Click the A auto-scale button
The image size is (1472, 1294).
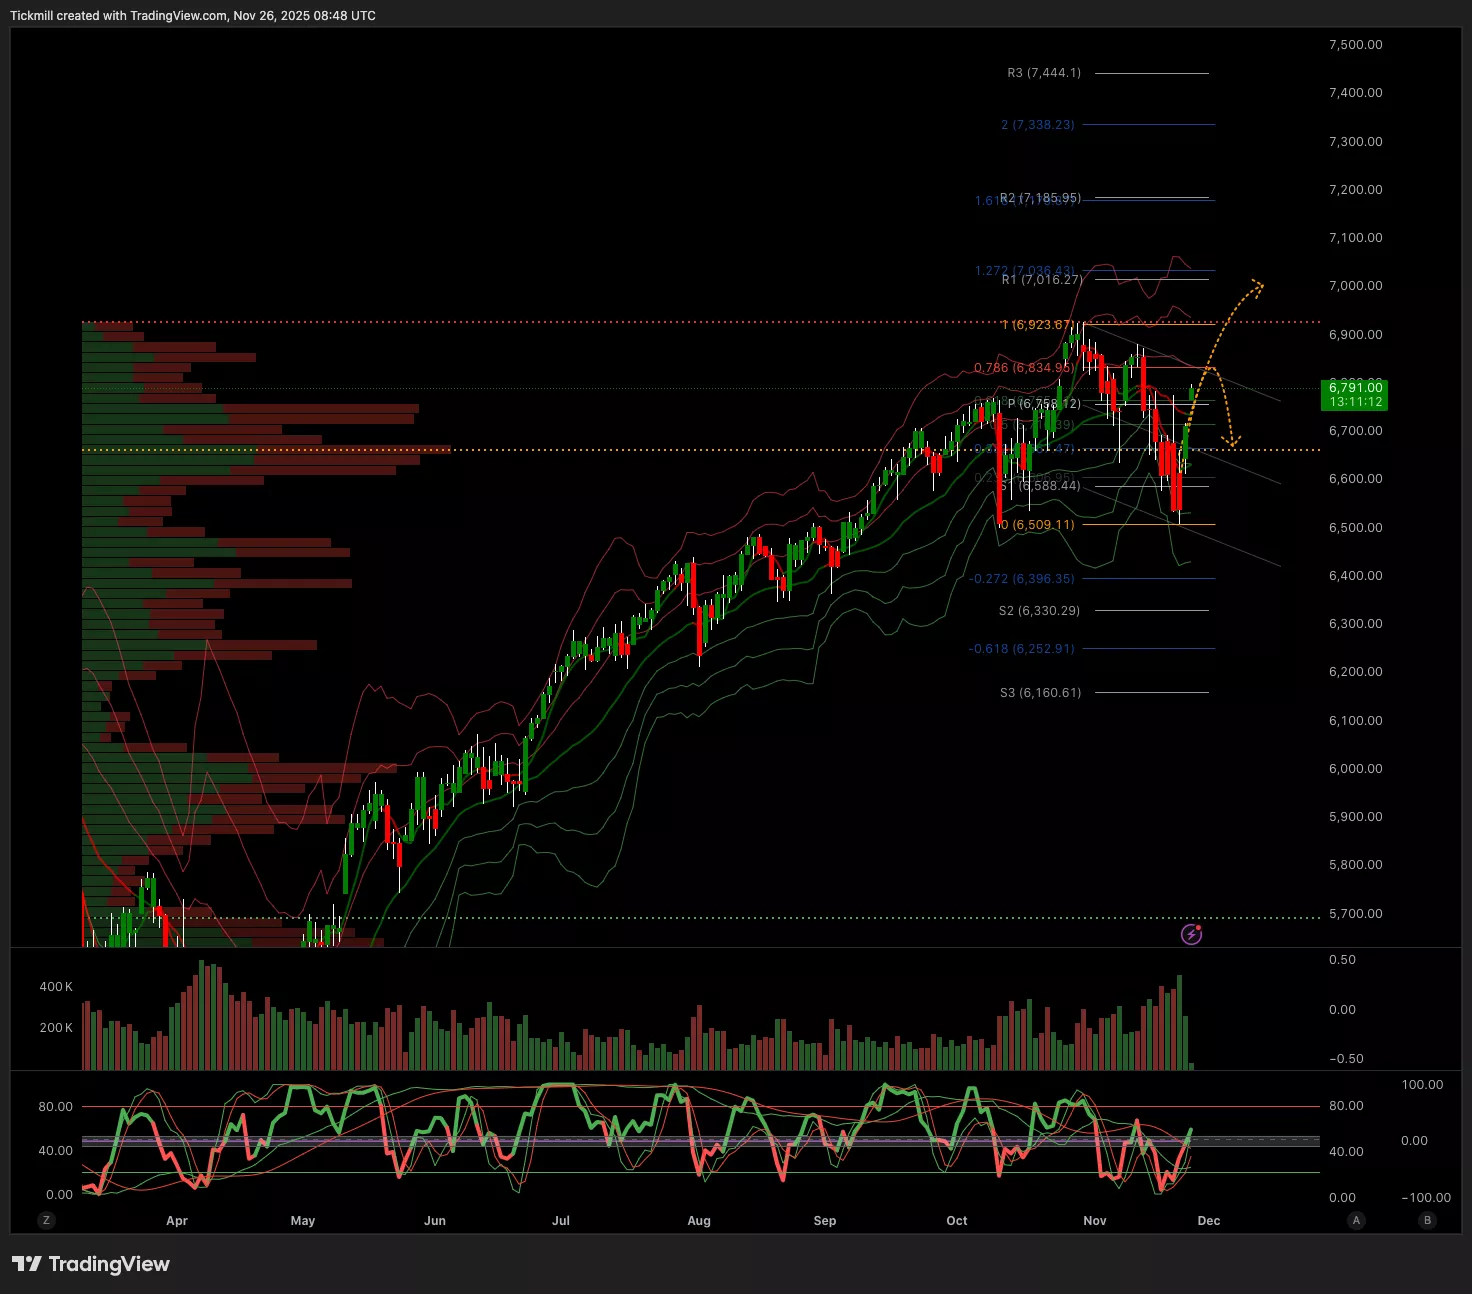(1356, 1220)
